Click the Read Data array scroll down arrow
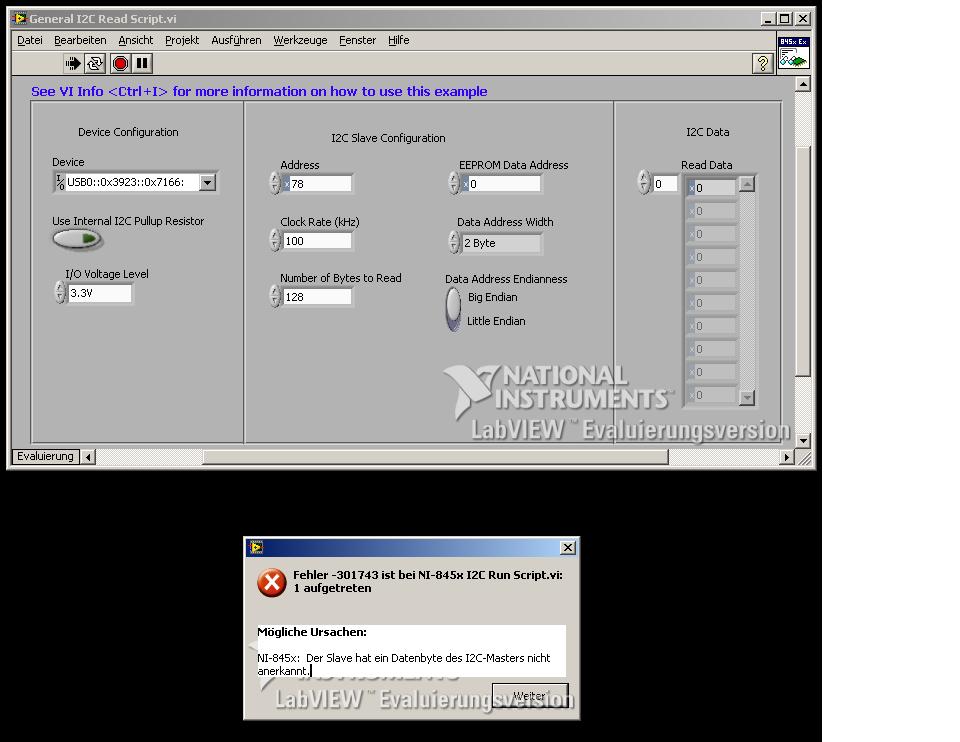The height and width of the screenshot is (742, 960). pyautogui.click(x=747, y=398)
